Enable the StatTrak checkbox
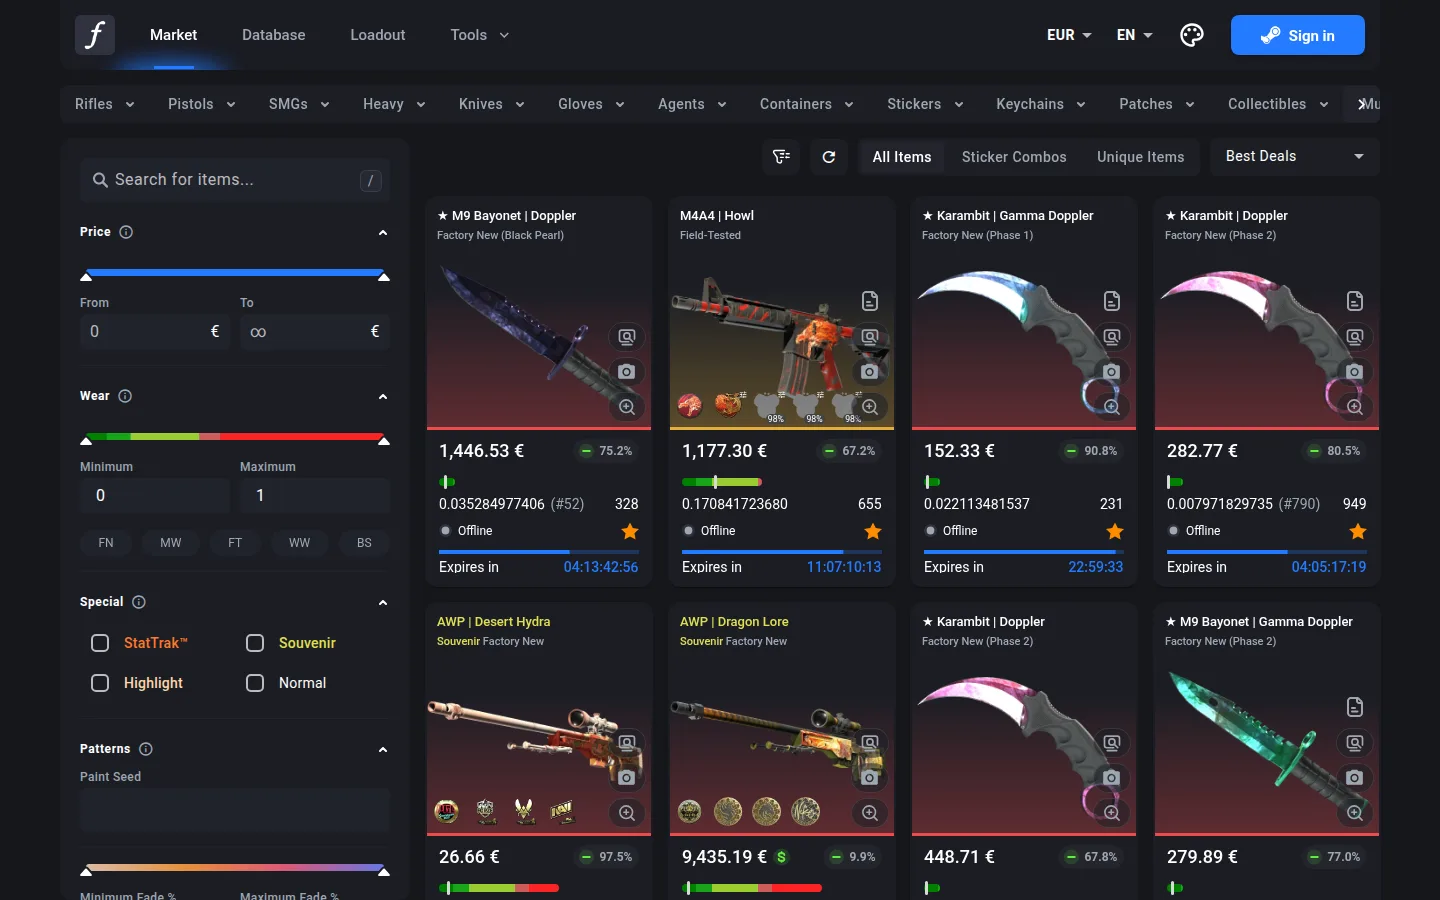Screen dimensions: 1440x900 100,643
